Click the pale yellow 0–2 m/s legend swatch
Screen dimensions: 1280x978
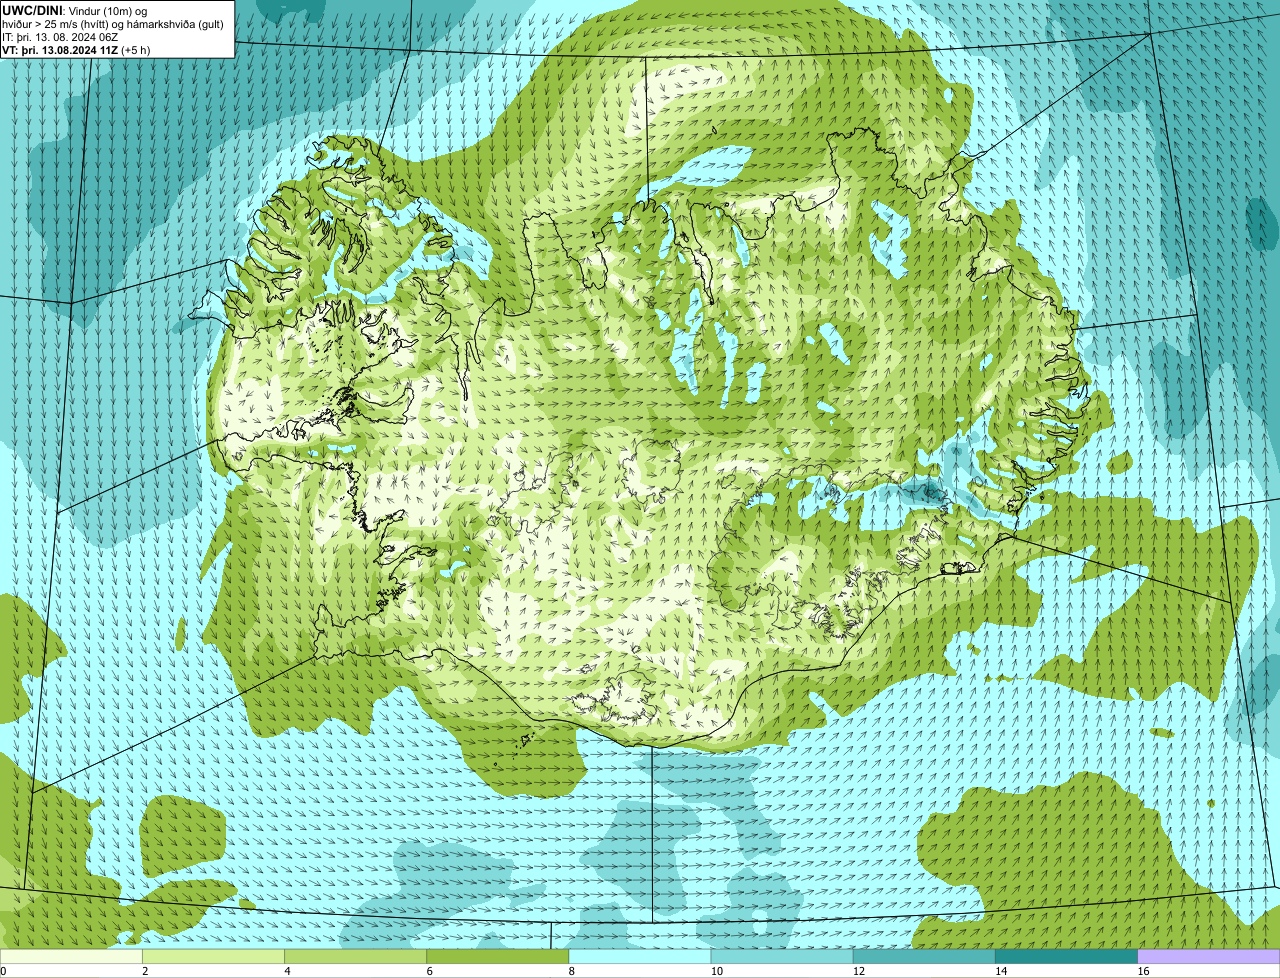71,957
